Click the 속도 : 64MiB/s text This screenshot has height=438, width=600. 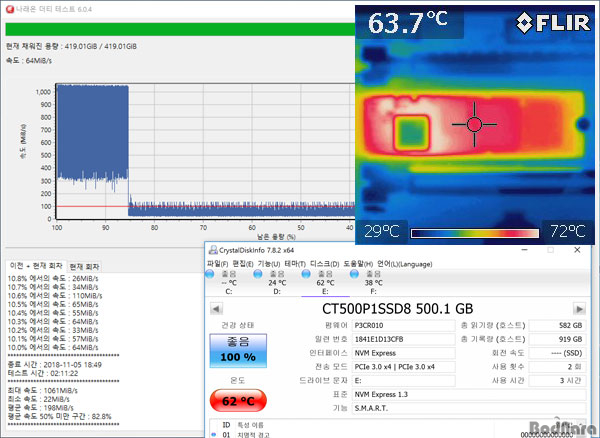click(x=29, y=60)
